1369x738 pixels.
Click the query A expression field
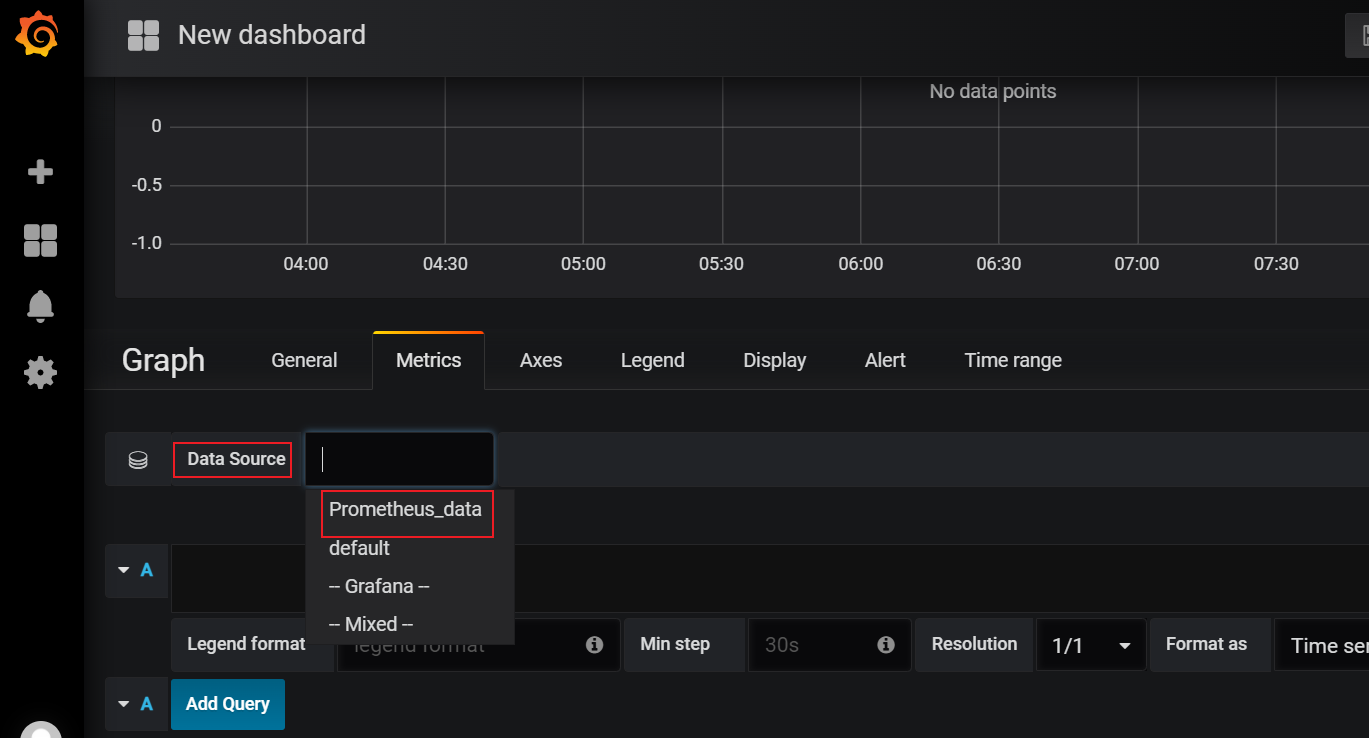(770, 578)
